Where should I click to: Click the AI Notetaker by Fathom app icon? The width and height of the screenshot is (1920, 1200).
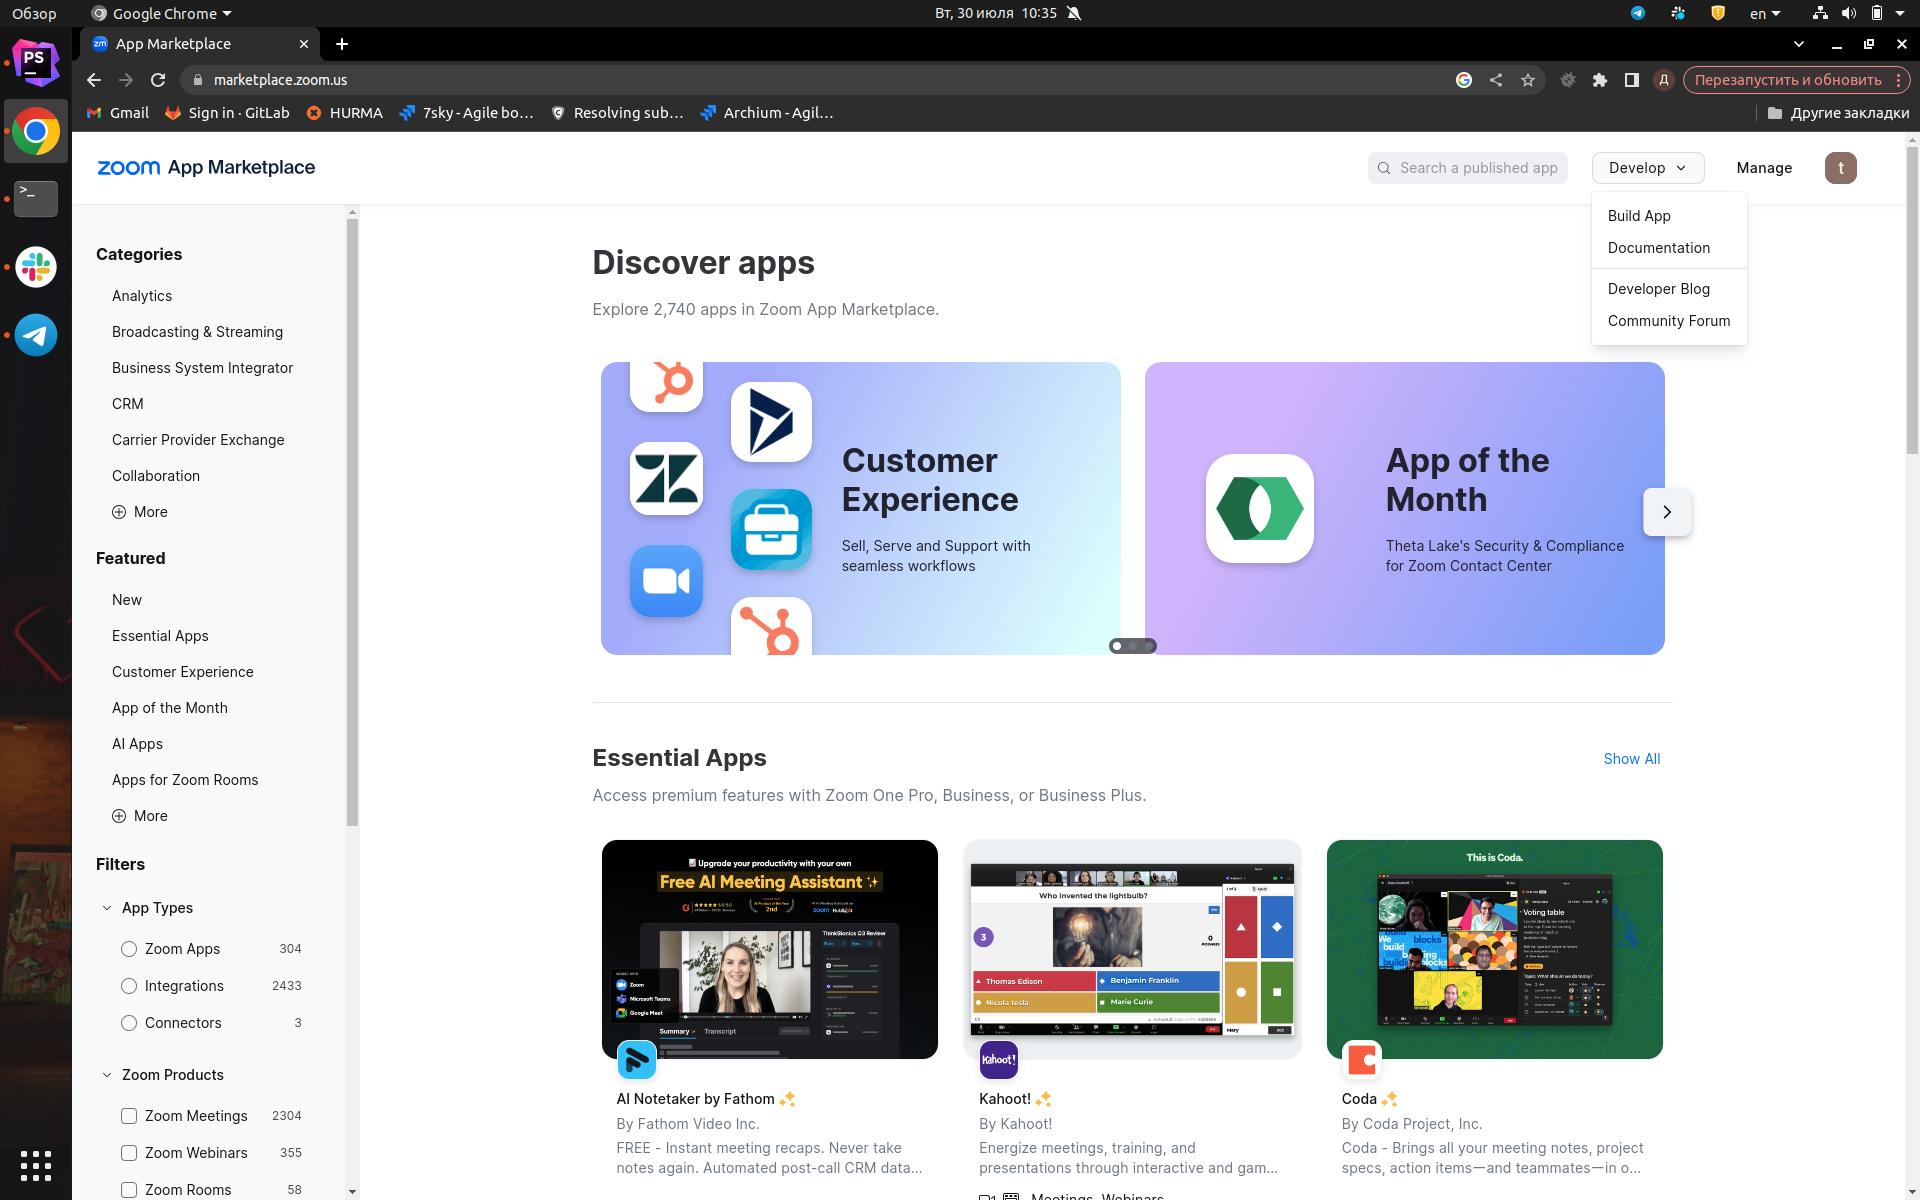click(636, 1060)
